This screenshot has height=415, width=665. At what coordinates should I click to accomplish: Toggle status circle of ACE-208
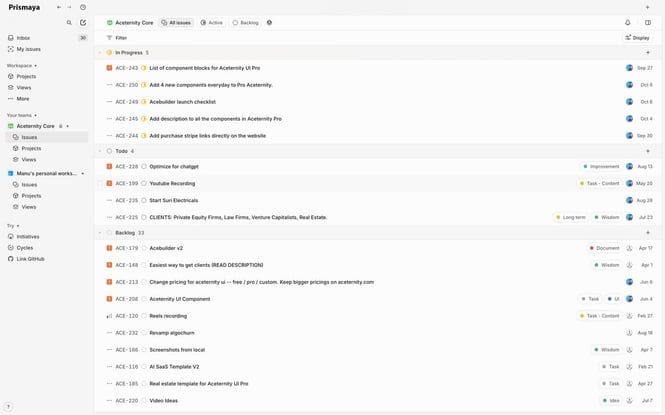coord(144,299)
